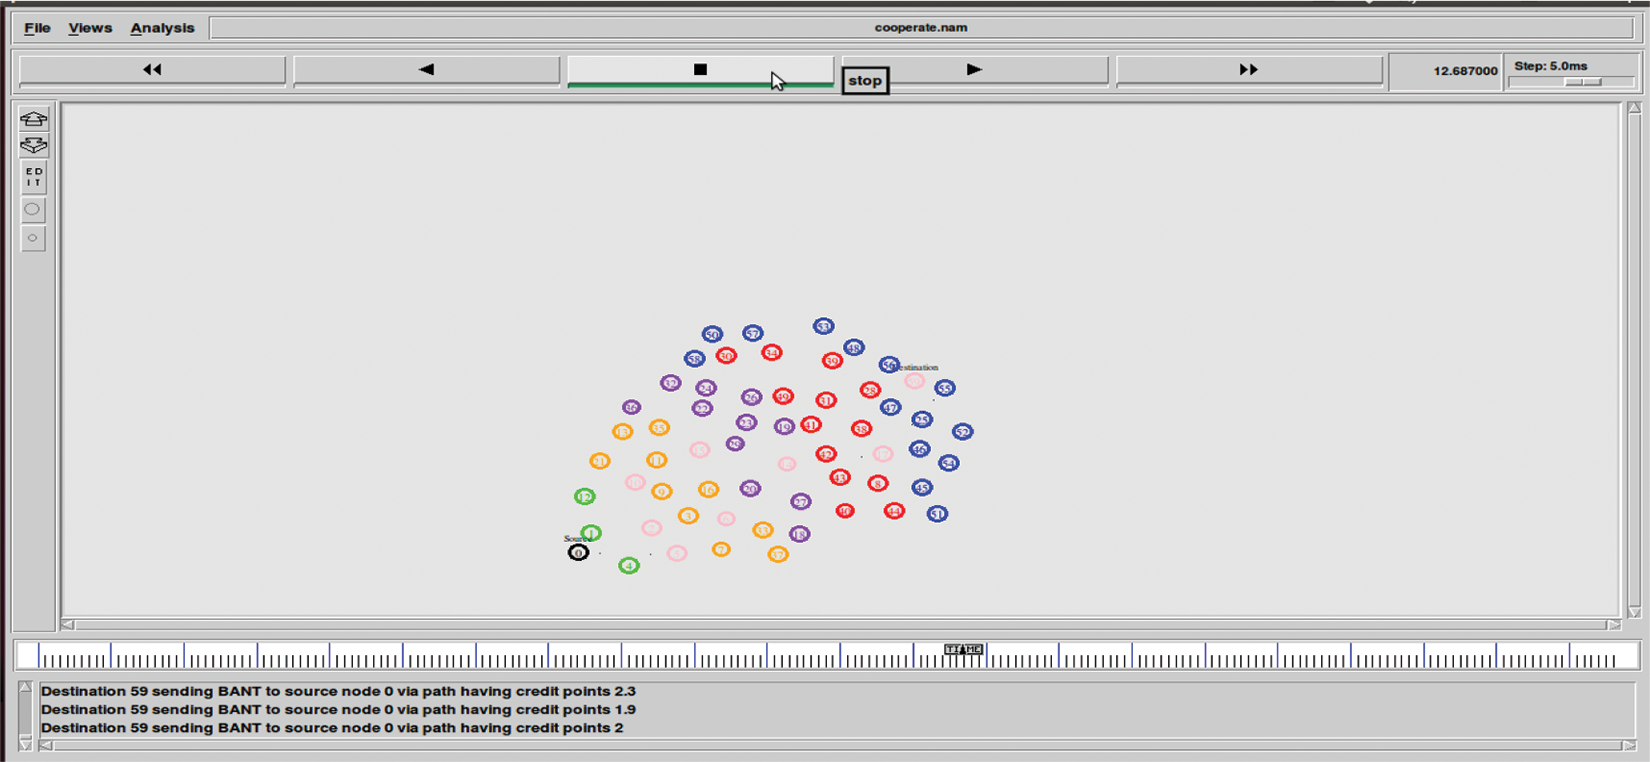Click the black source node 0

click(578, 553)
